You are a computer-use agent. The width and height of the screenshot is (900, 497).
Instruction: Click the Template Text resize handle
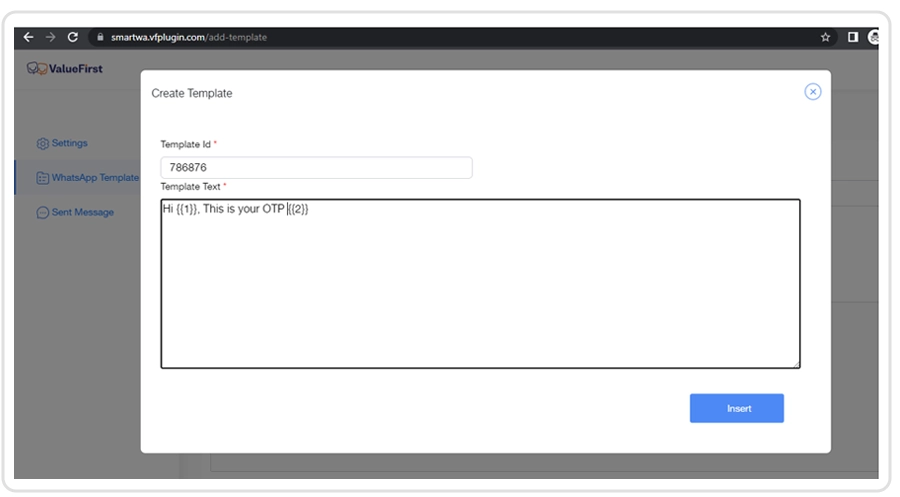(x=796, y=364)
